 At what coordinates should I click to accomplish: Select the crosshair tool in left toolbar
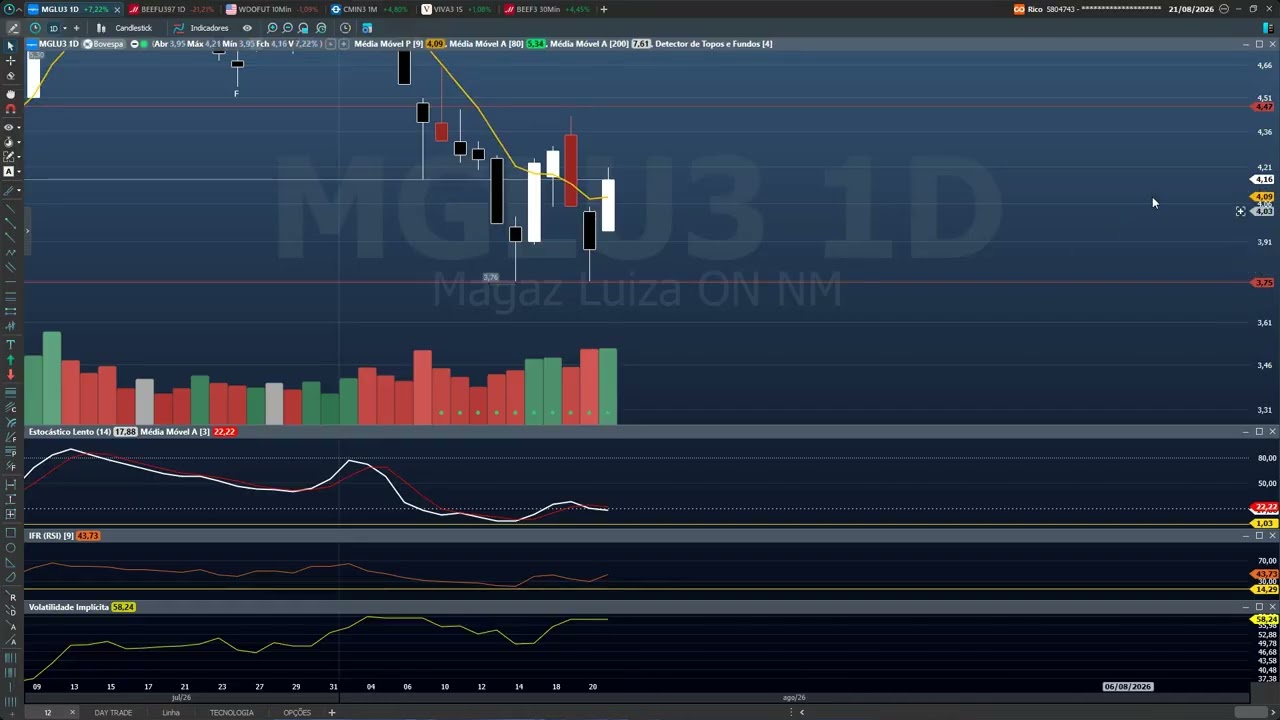[10, 61]
